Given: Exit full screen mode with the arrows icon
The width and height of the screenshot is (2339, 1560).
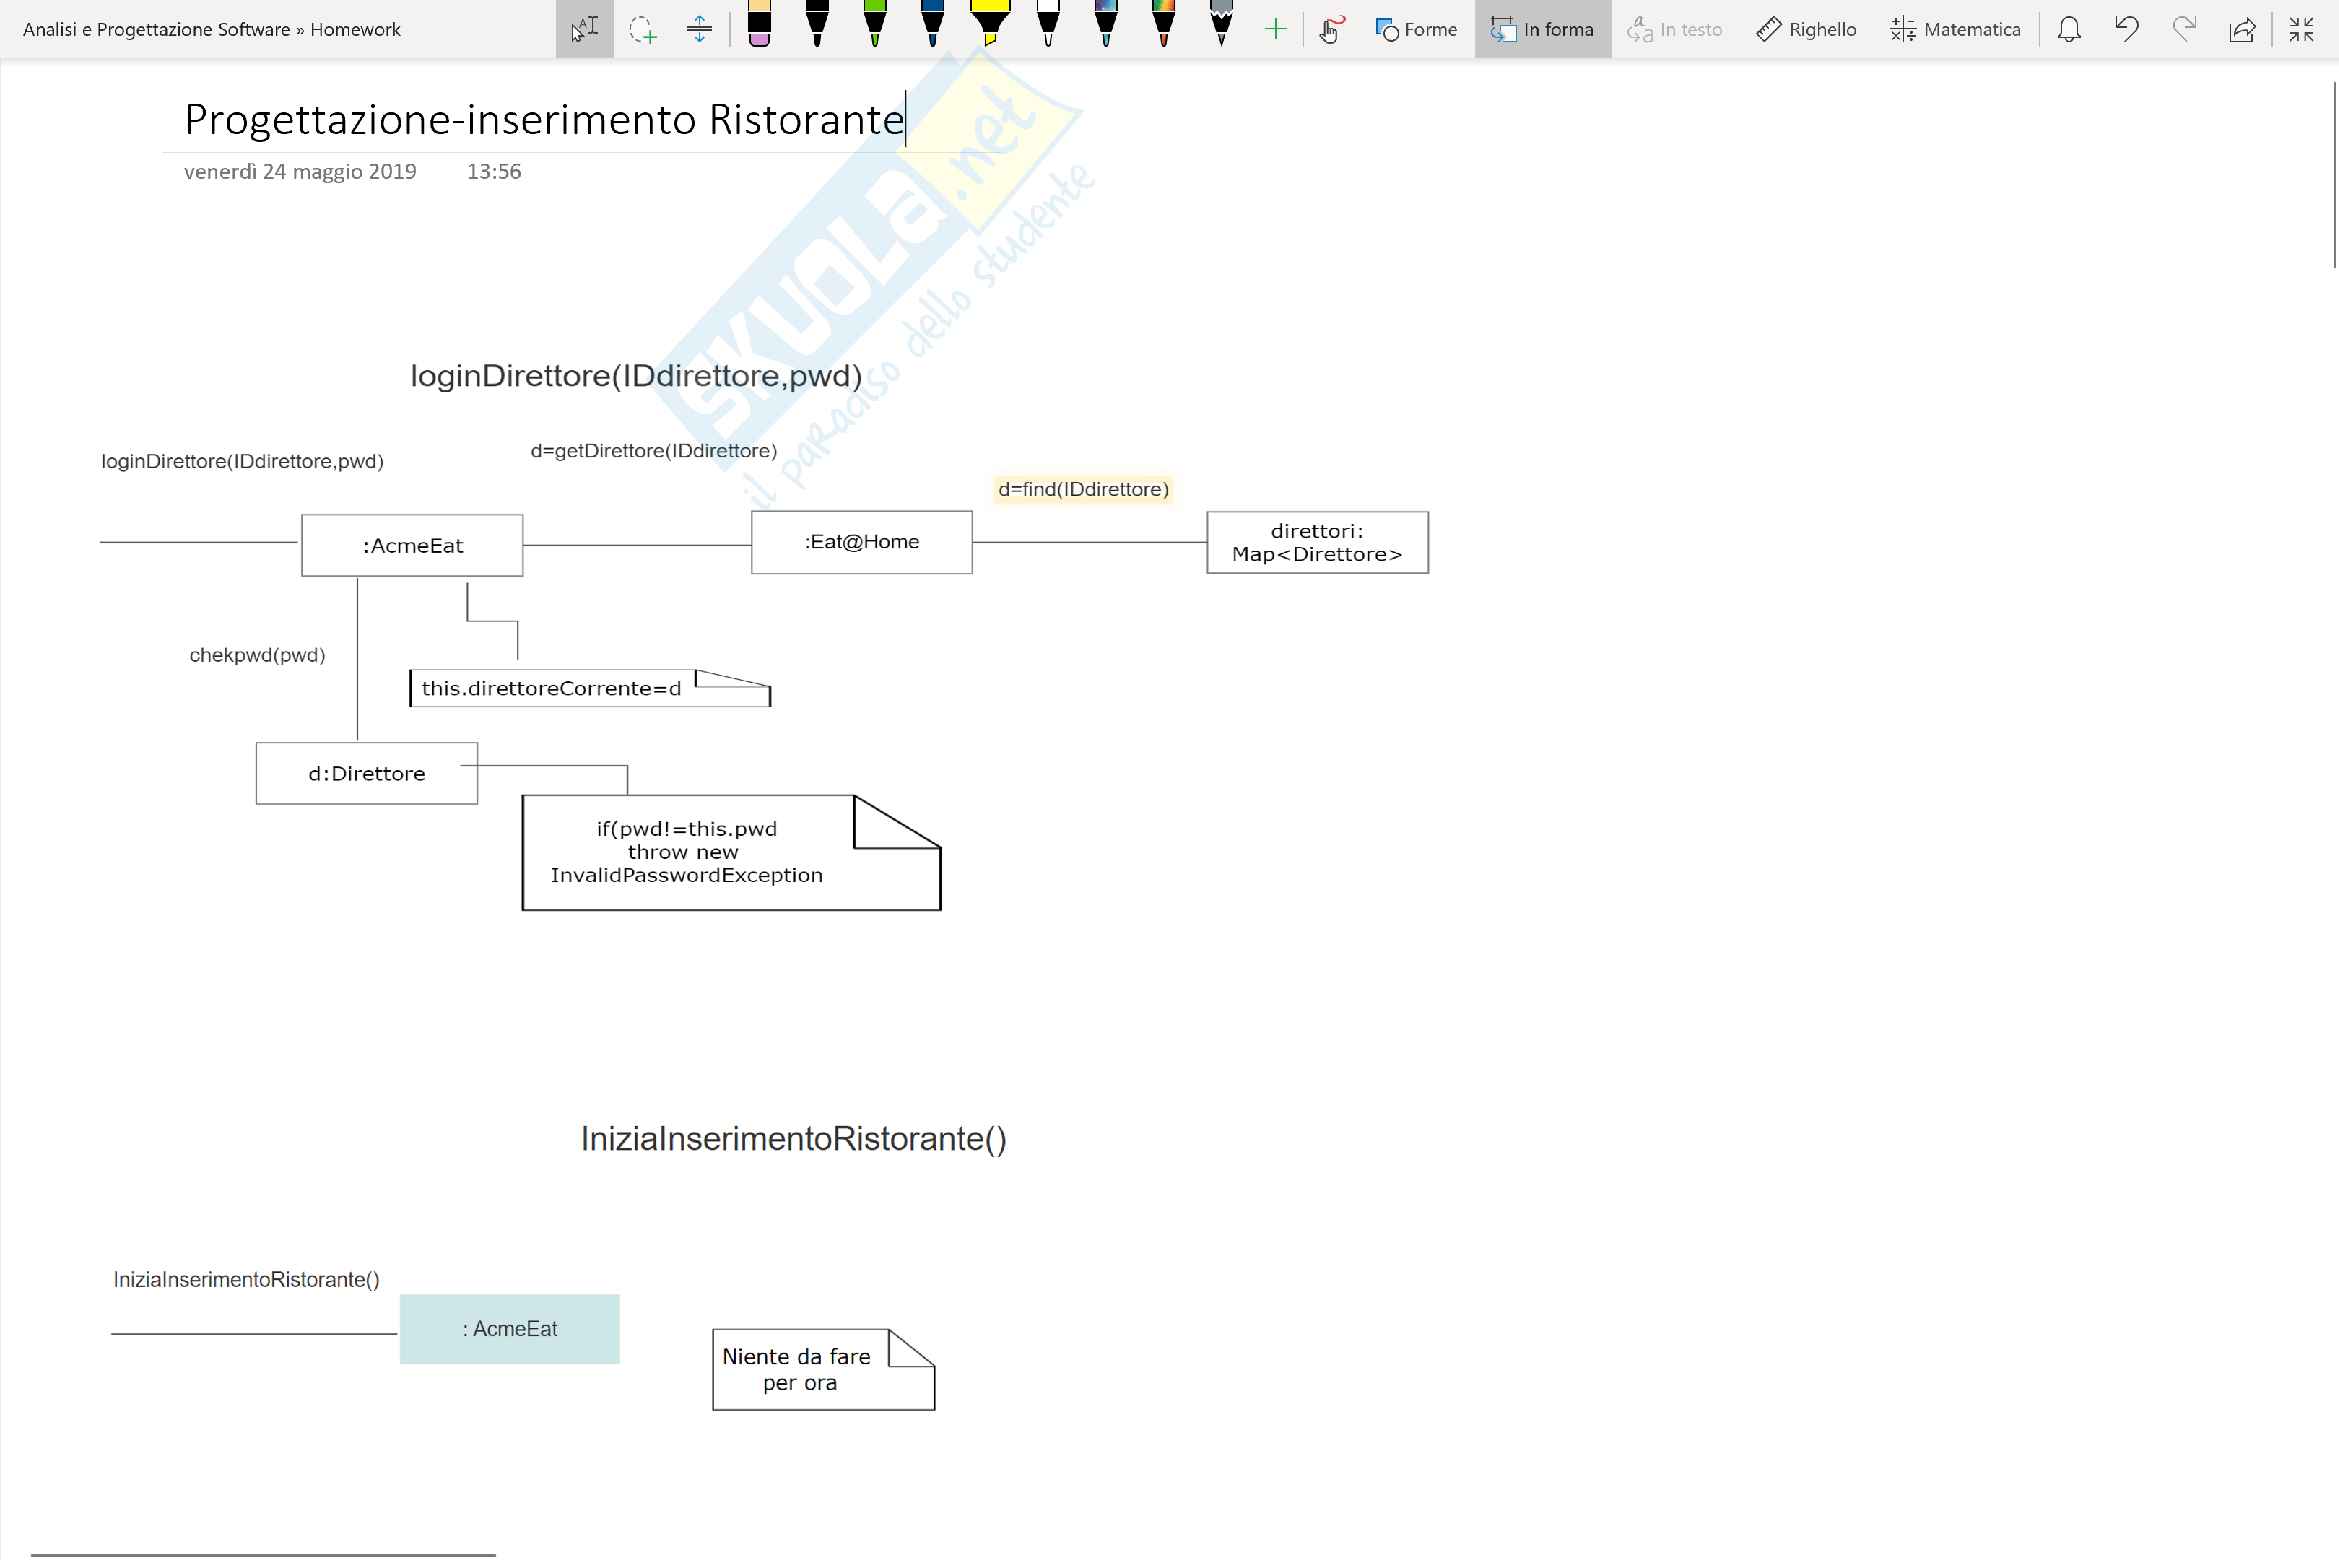Looking at the screenshot, I should click(2301, 29).
